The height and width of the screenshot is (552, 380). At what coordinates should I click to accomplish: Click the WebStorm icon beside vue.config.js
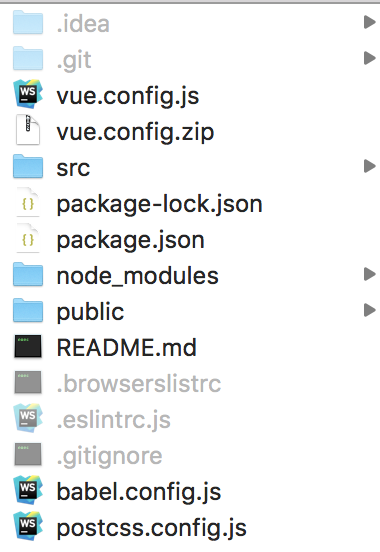point(28,94)
